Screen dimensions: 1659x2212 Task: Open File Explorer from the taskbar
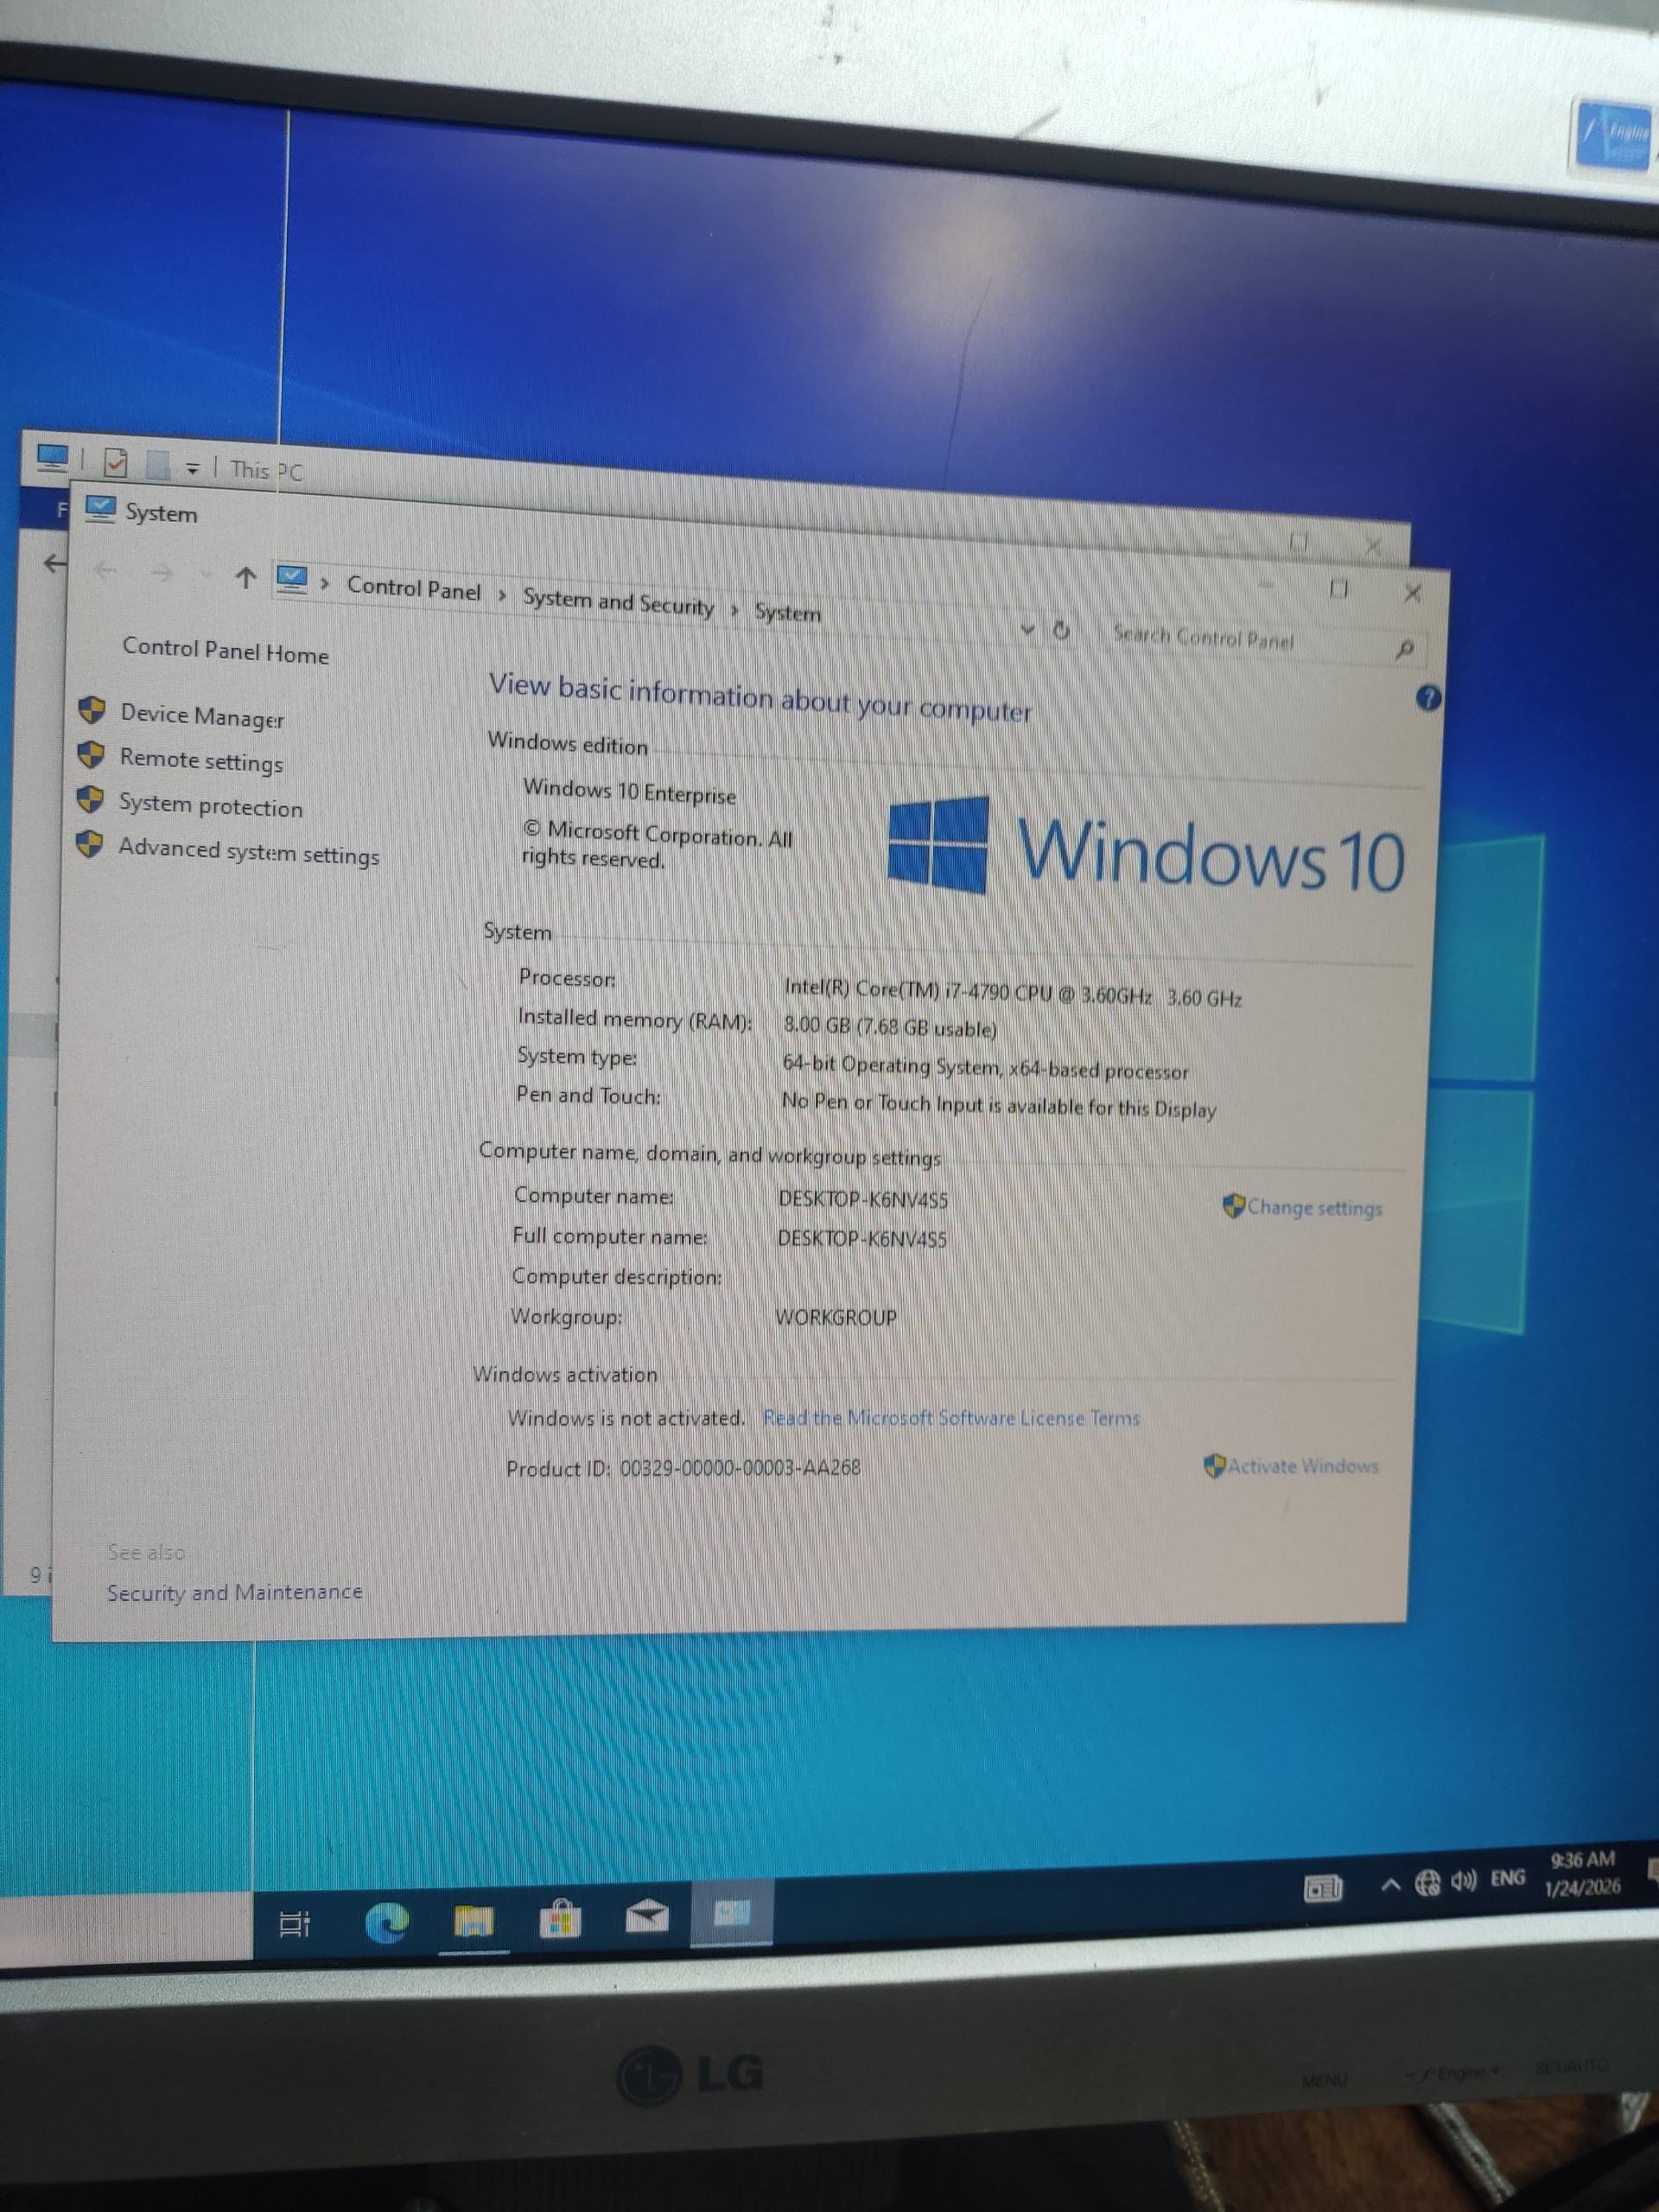tap(473, 1920)
